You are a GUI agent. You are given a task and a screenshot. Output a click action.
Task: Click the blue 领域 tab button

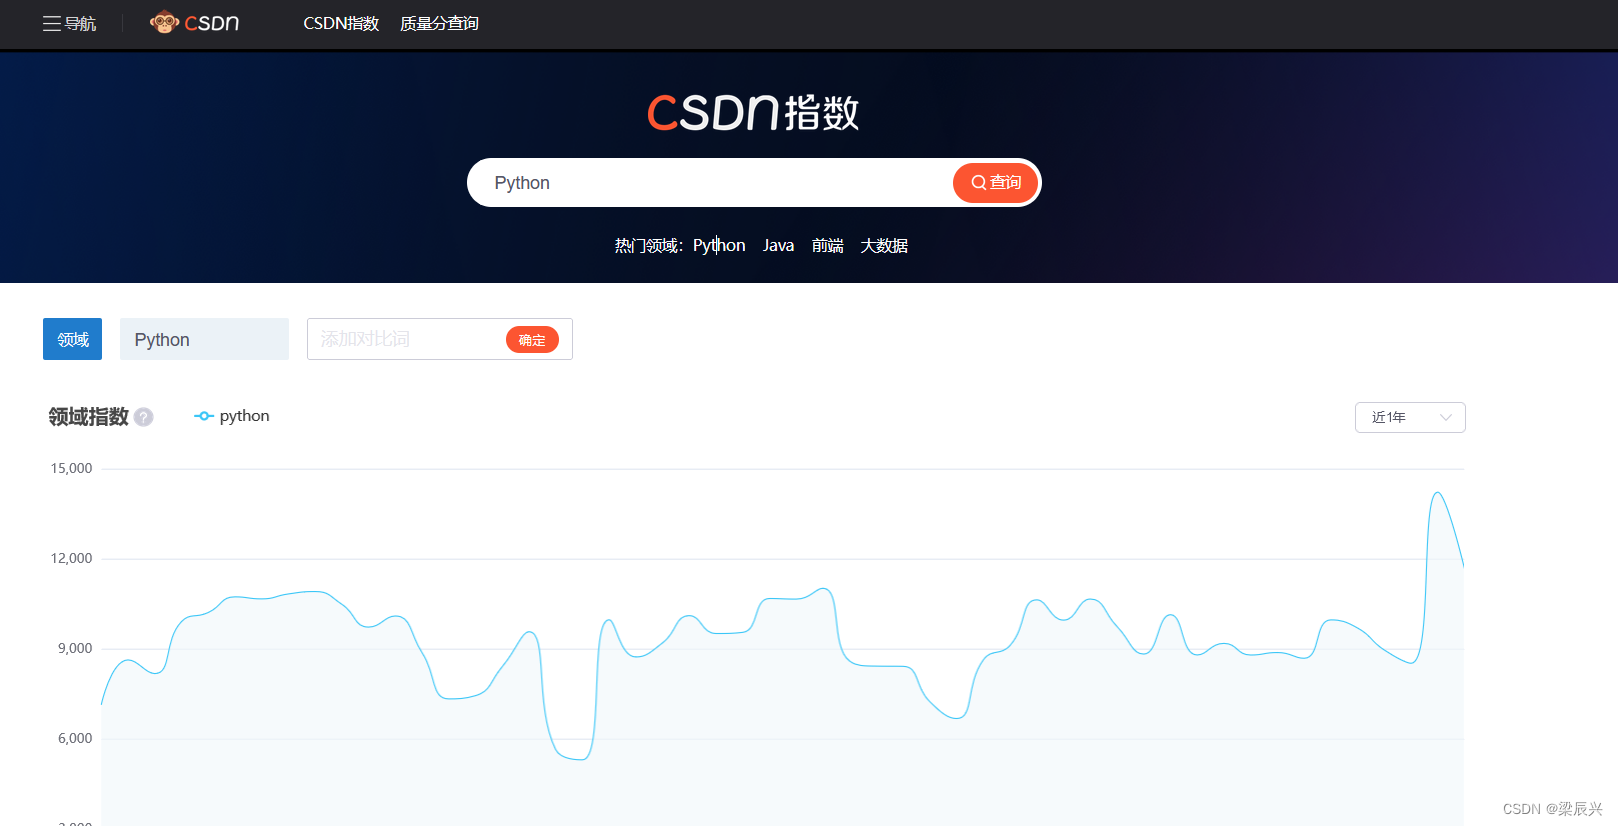[72, 339]
